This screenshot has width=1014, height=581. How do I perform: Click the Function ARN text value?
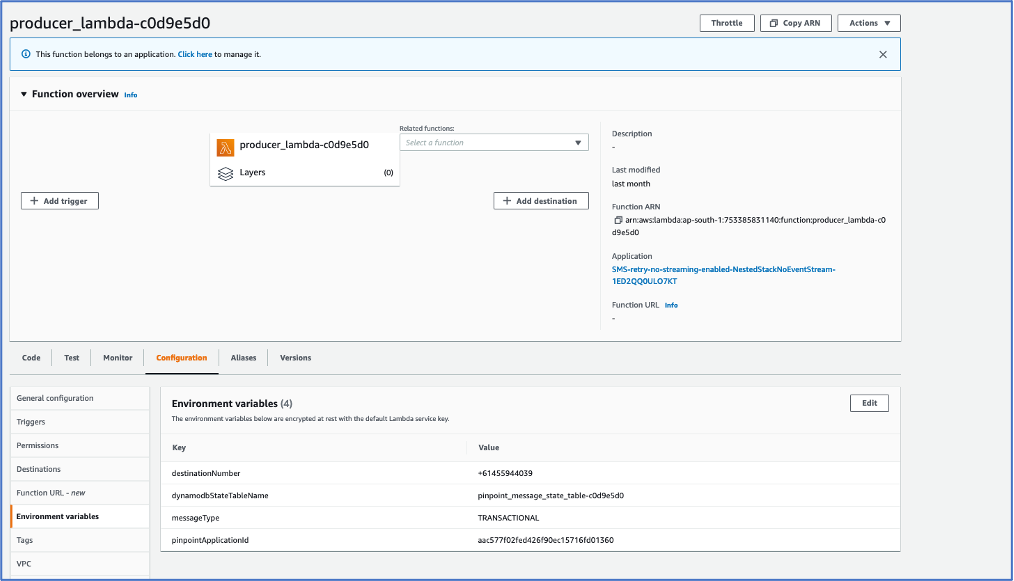point(749,226)
